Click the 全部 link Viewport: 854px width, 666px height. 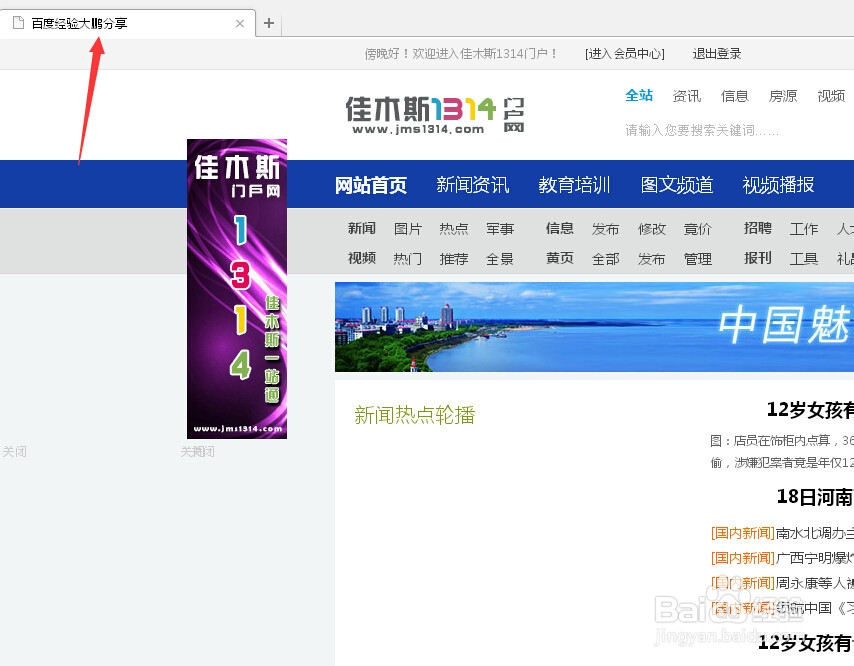point(606,258)
